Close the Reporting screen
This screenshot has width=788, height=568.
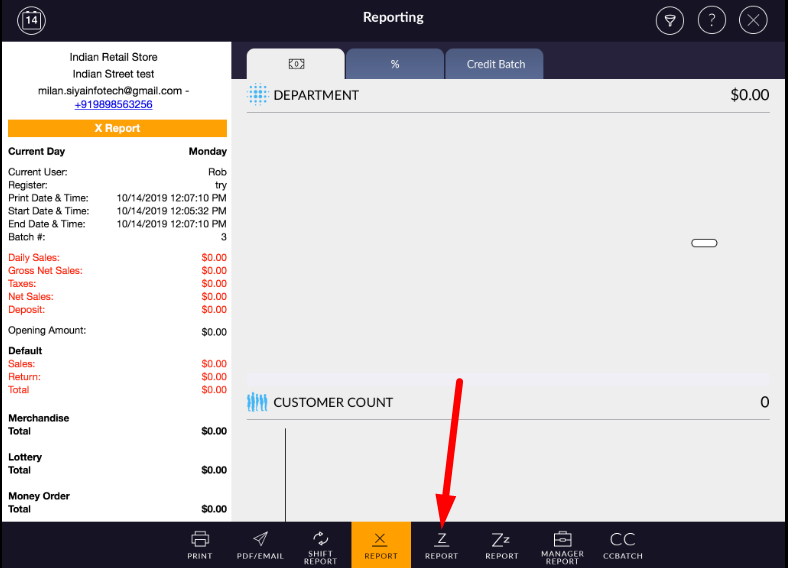point(753,20)
